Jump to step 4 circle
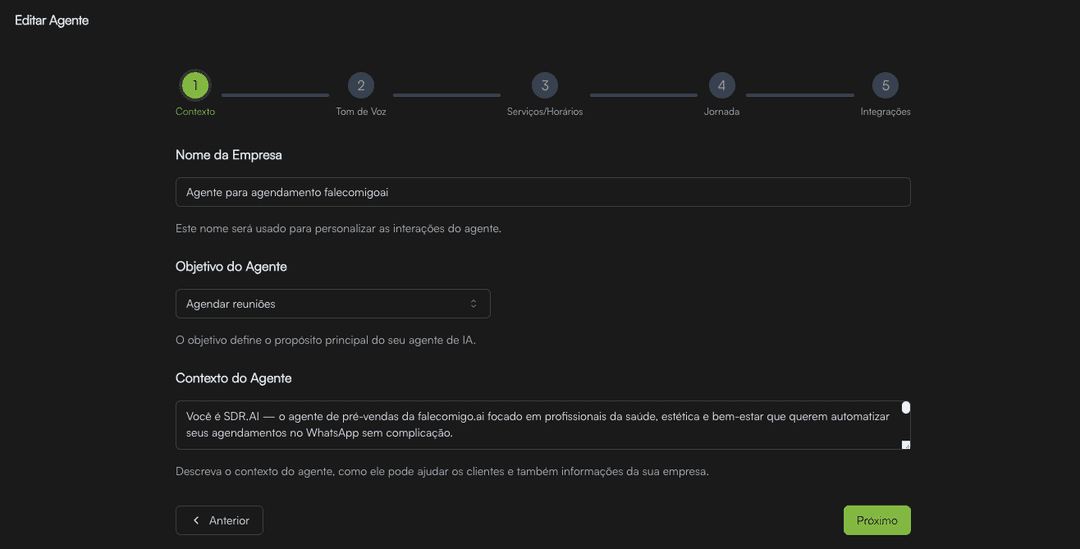Viewport: 1080px width, 549px height. (722, 85)
